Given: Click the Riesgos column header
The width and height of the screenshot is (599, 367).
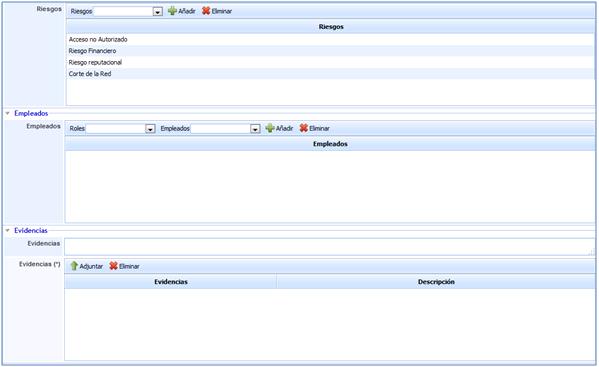Looking at the screenshot, I should tap(330, 27).
